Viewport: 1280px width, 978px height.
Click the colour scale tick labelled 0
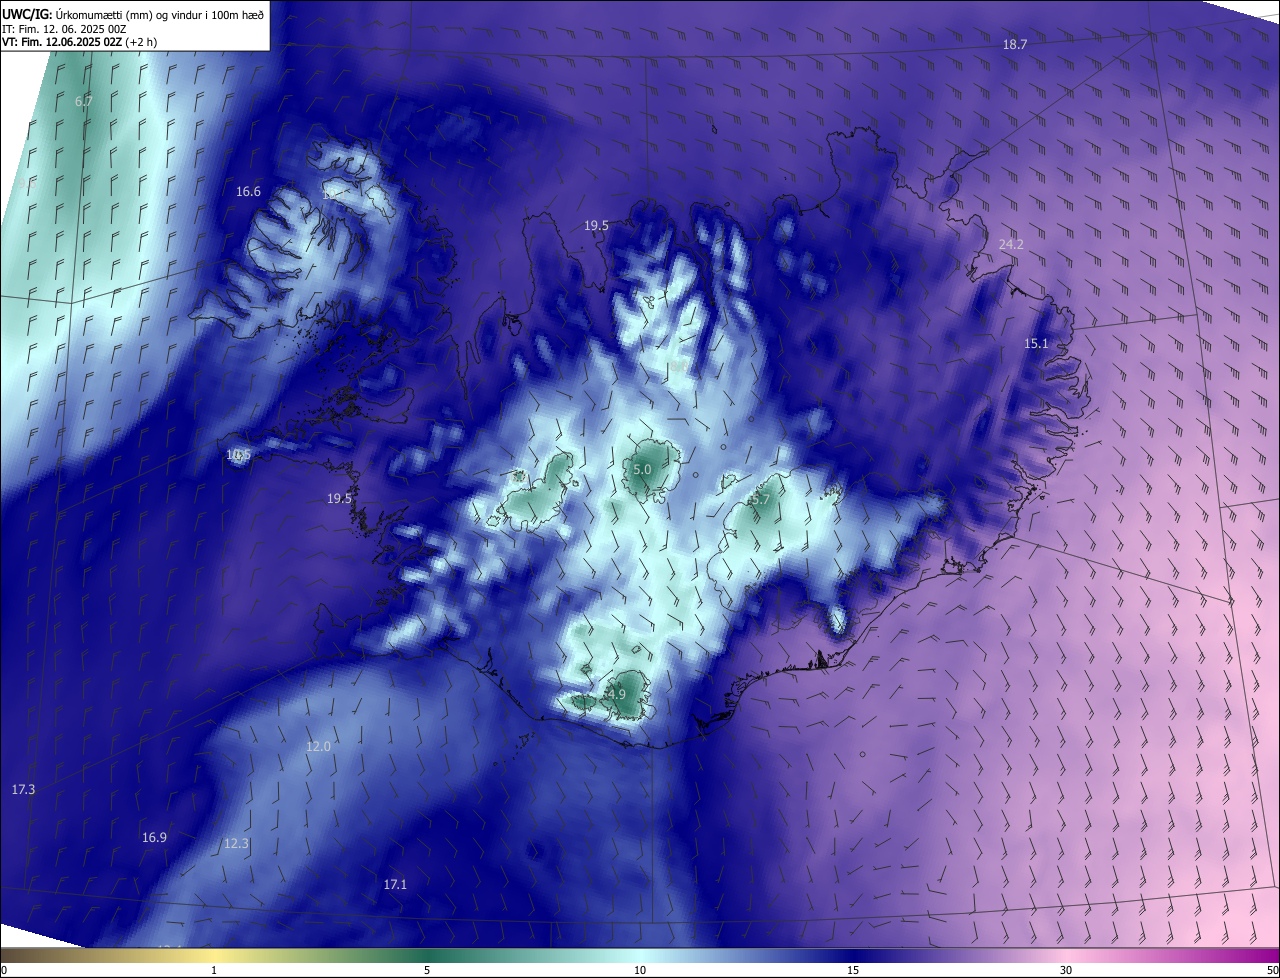4,970
